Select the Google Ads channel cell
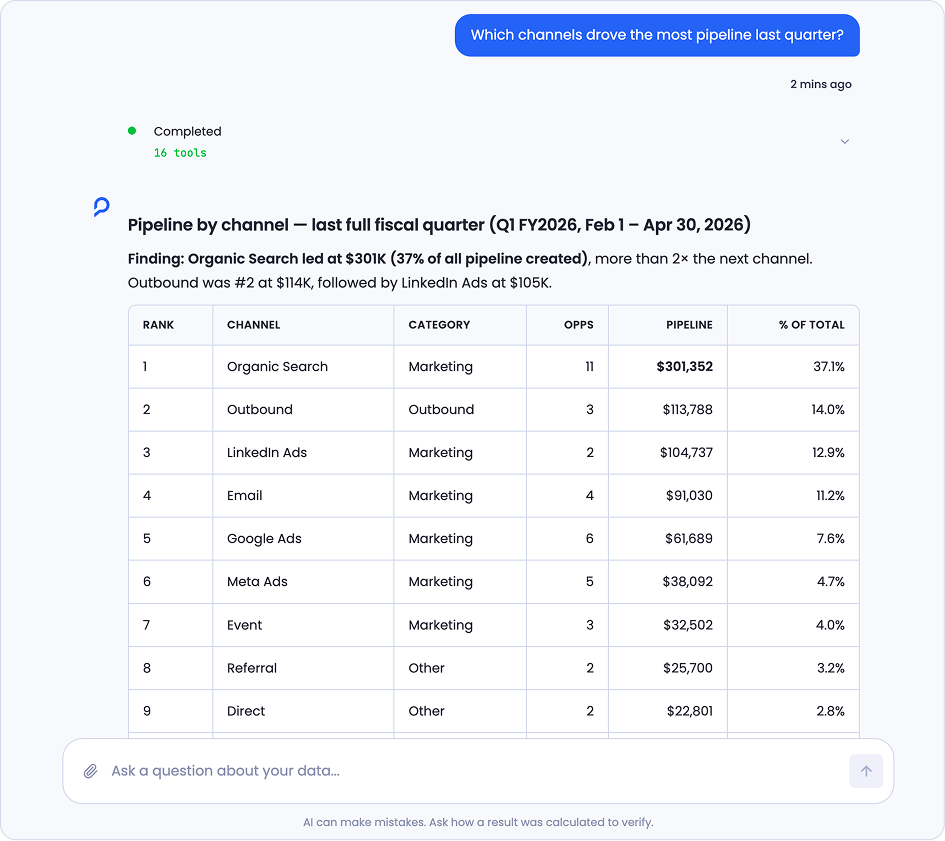 coord(303,539)
